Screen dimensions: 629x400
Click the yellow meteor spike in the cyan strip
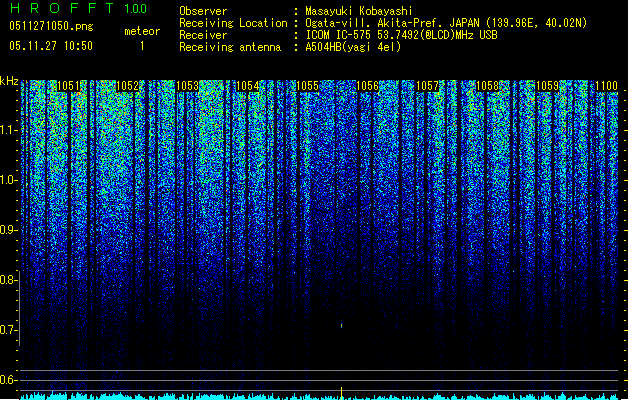pos(341,393)
